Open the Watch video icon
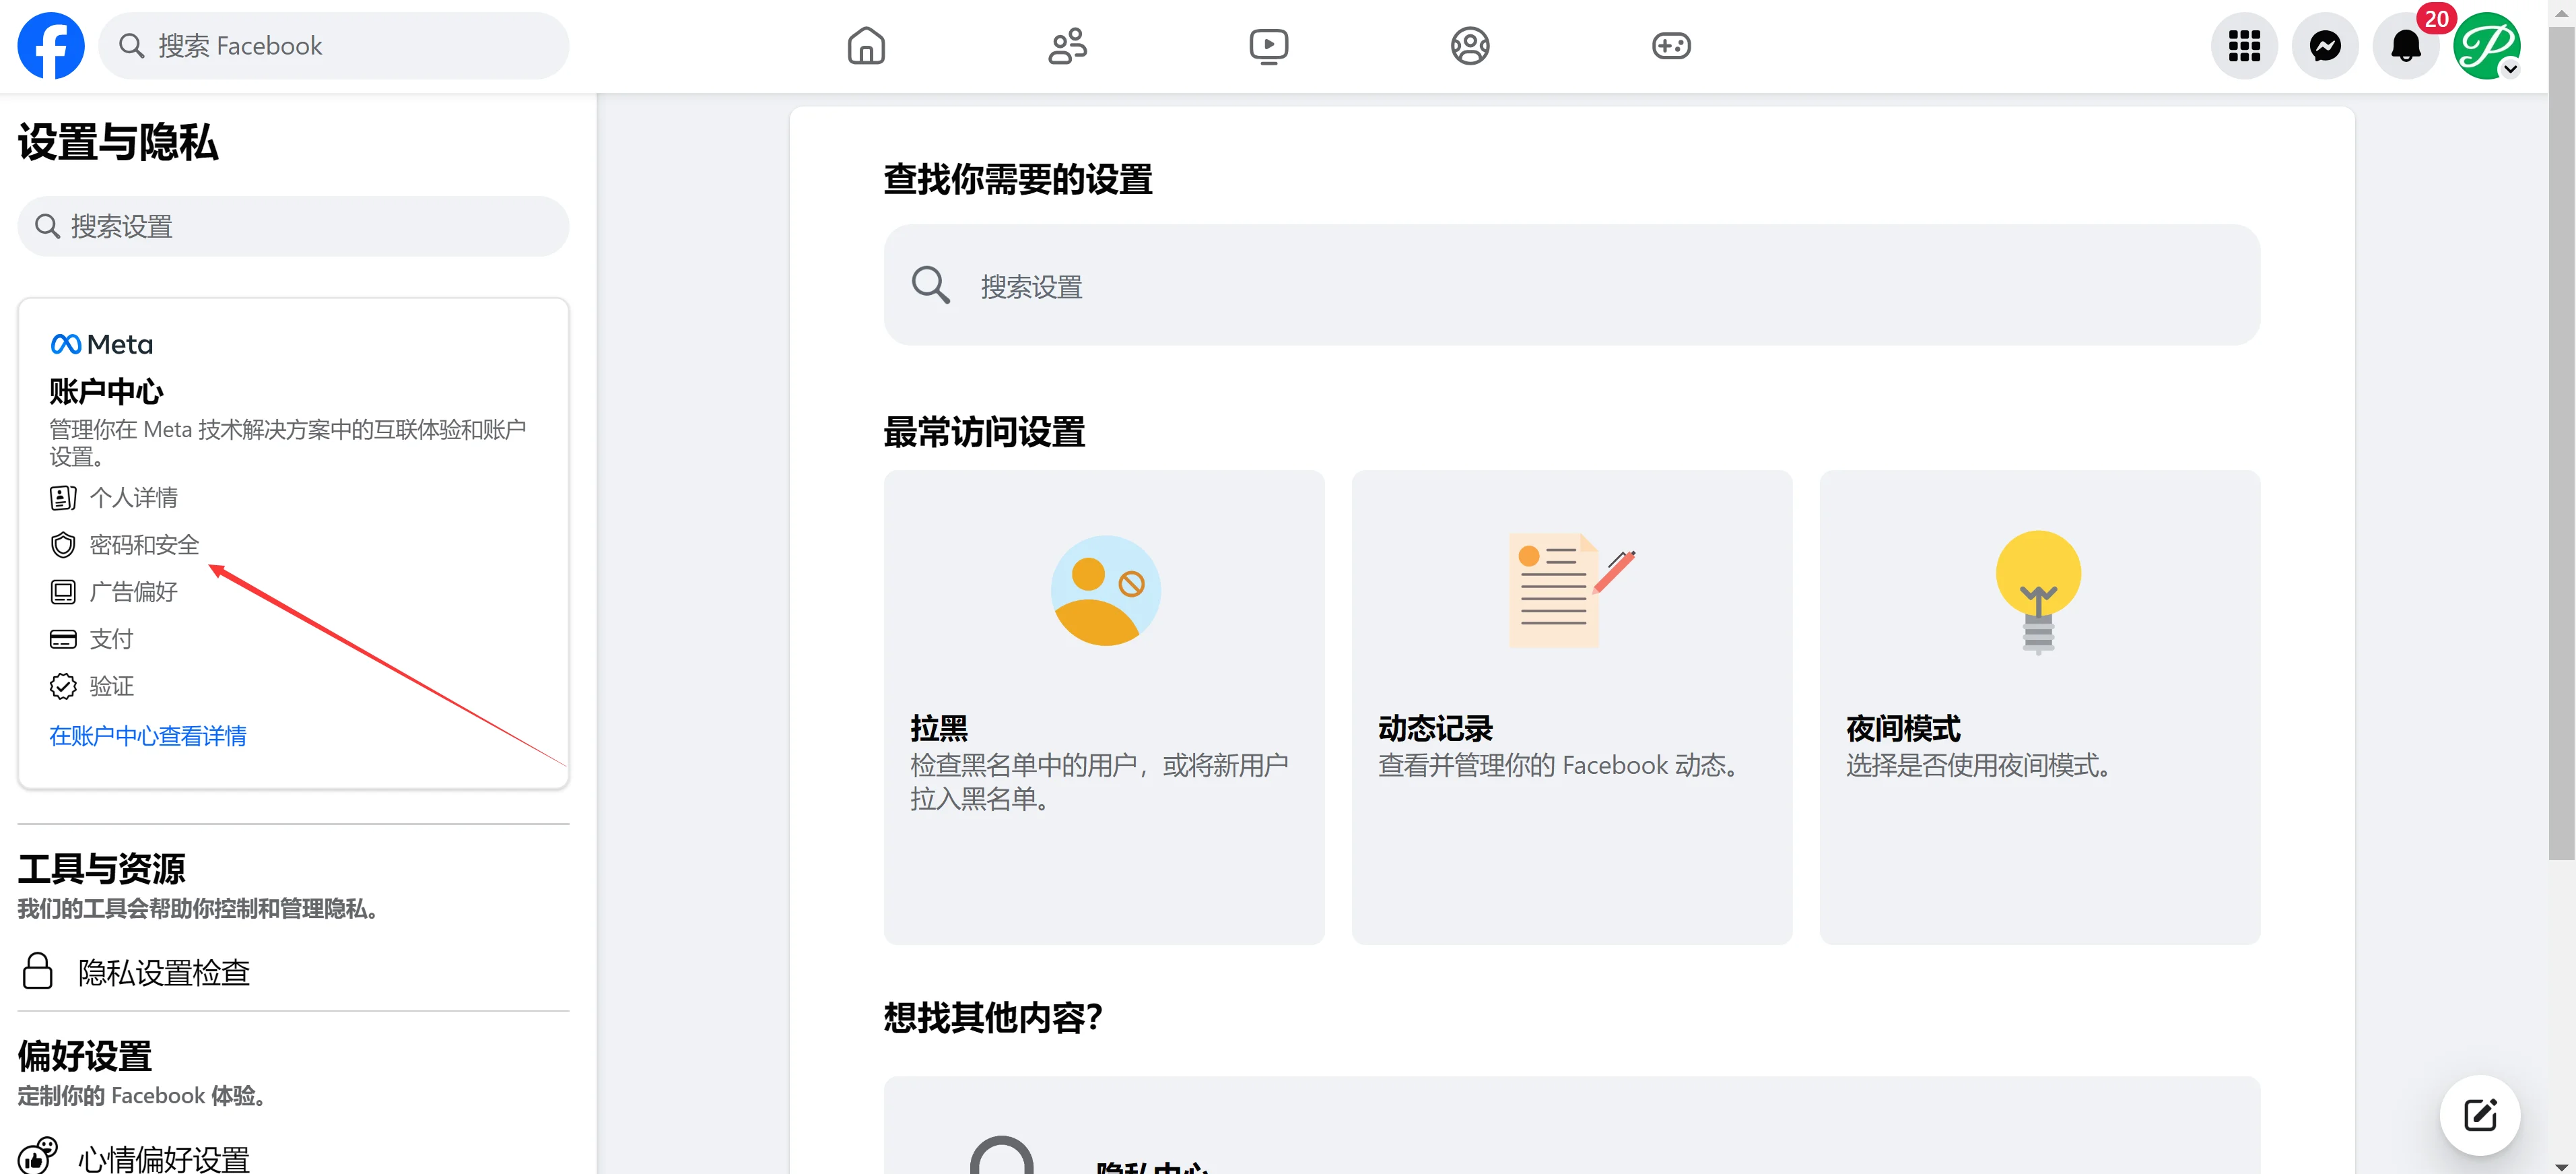Viewport: 2576px width, 1174px height. pyautogui.click(x=1268, y=46)
